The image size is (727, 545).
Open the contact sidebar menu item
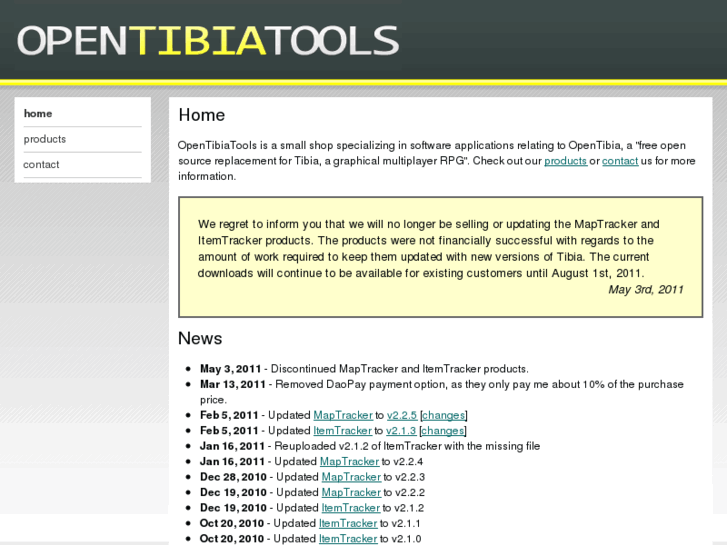41,165
